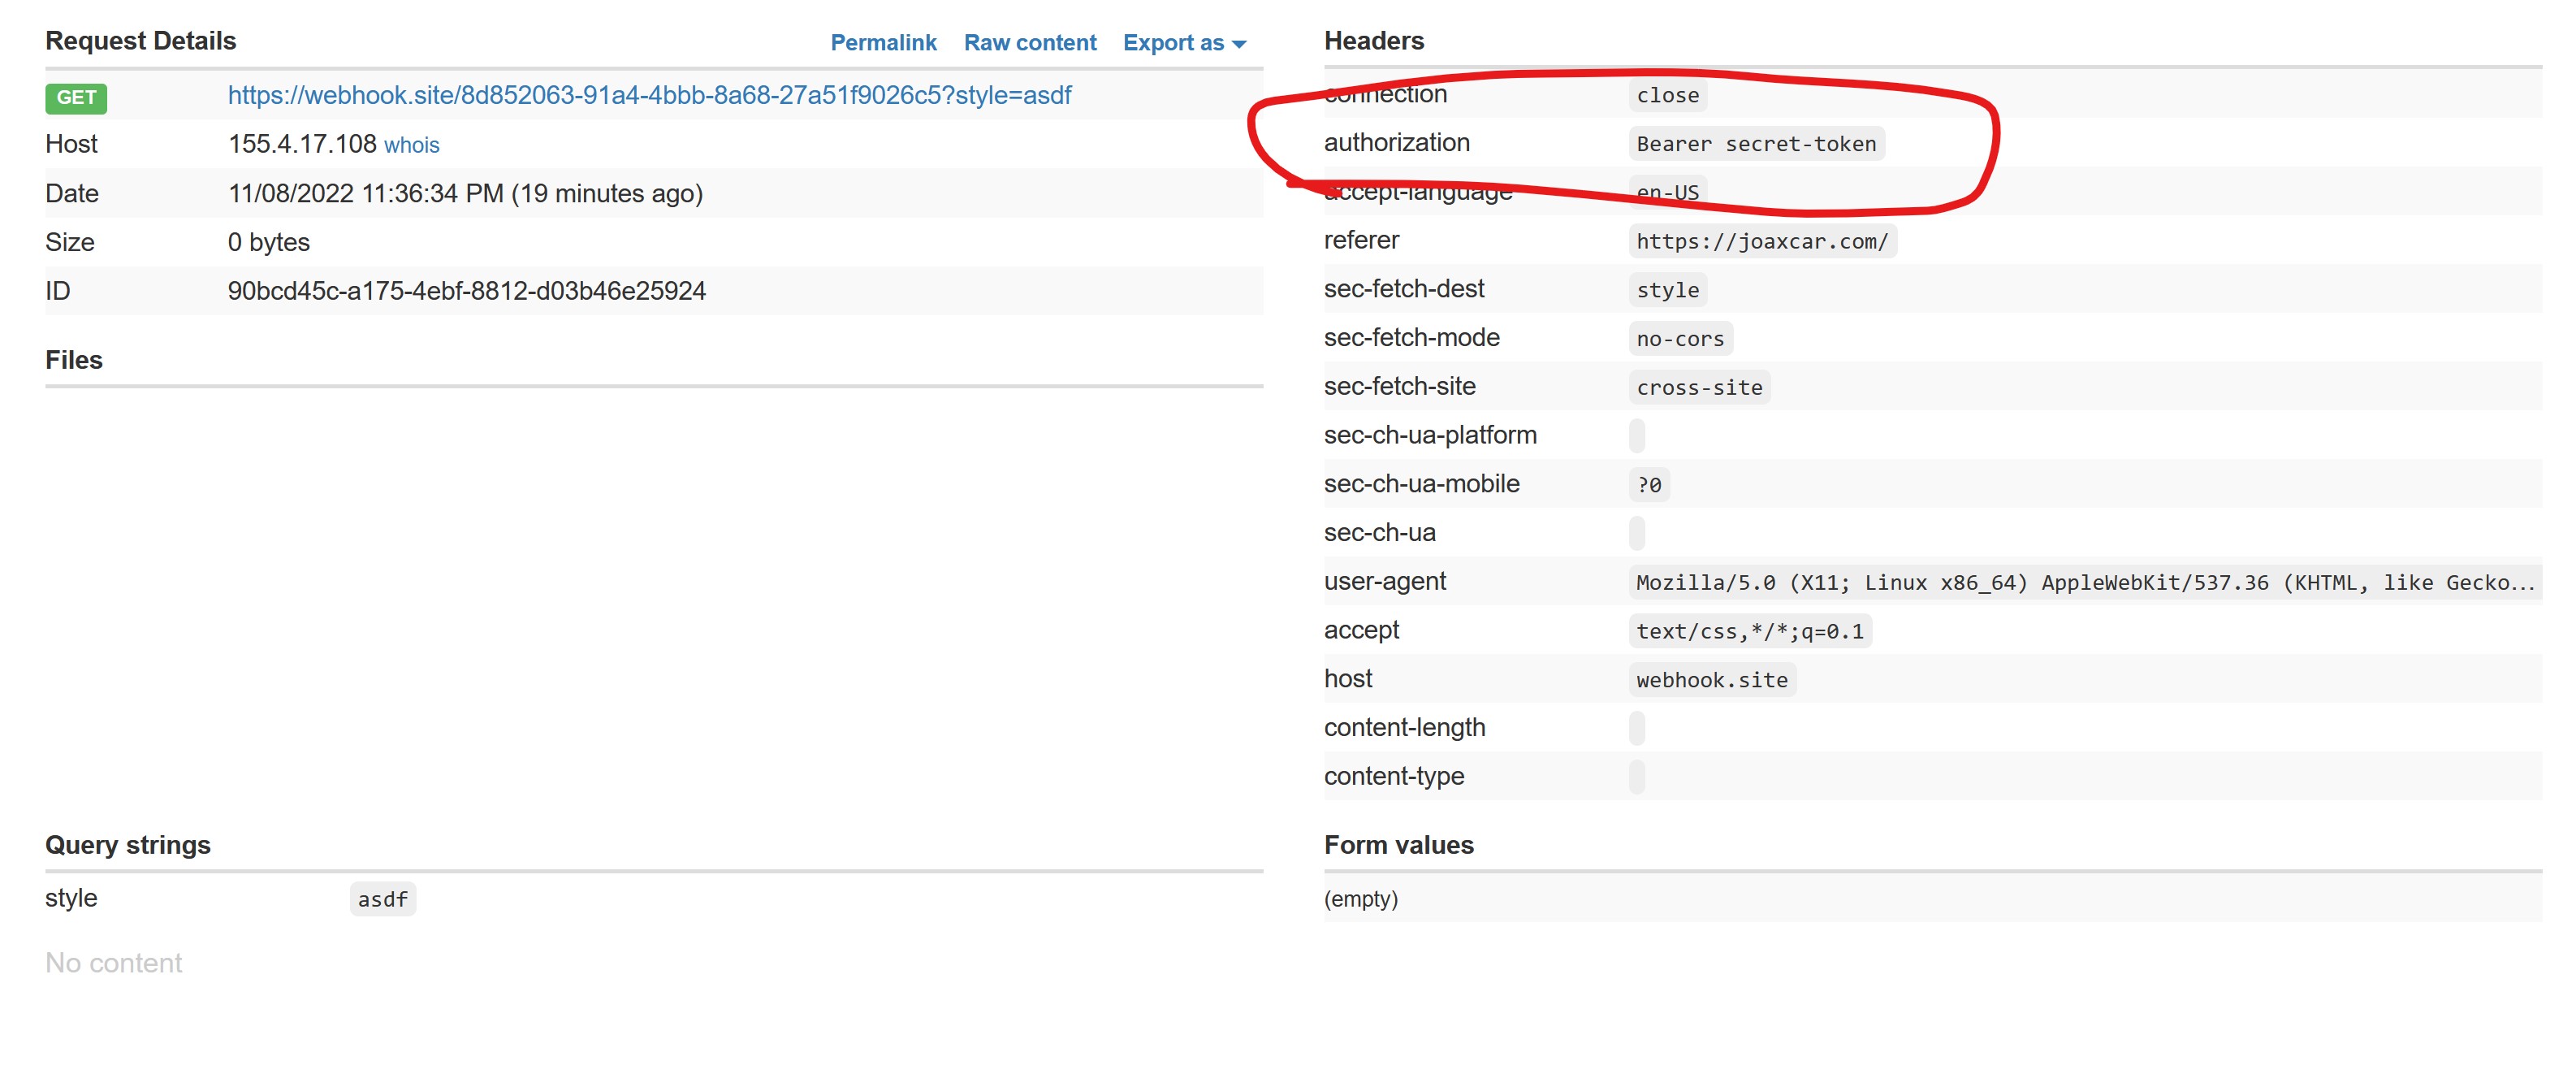Click the host webhook.site header value
Screen dimensions: 2576x1074
(1711, 680)
